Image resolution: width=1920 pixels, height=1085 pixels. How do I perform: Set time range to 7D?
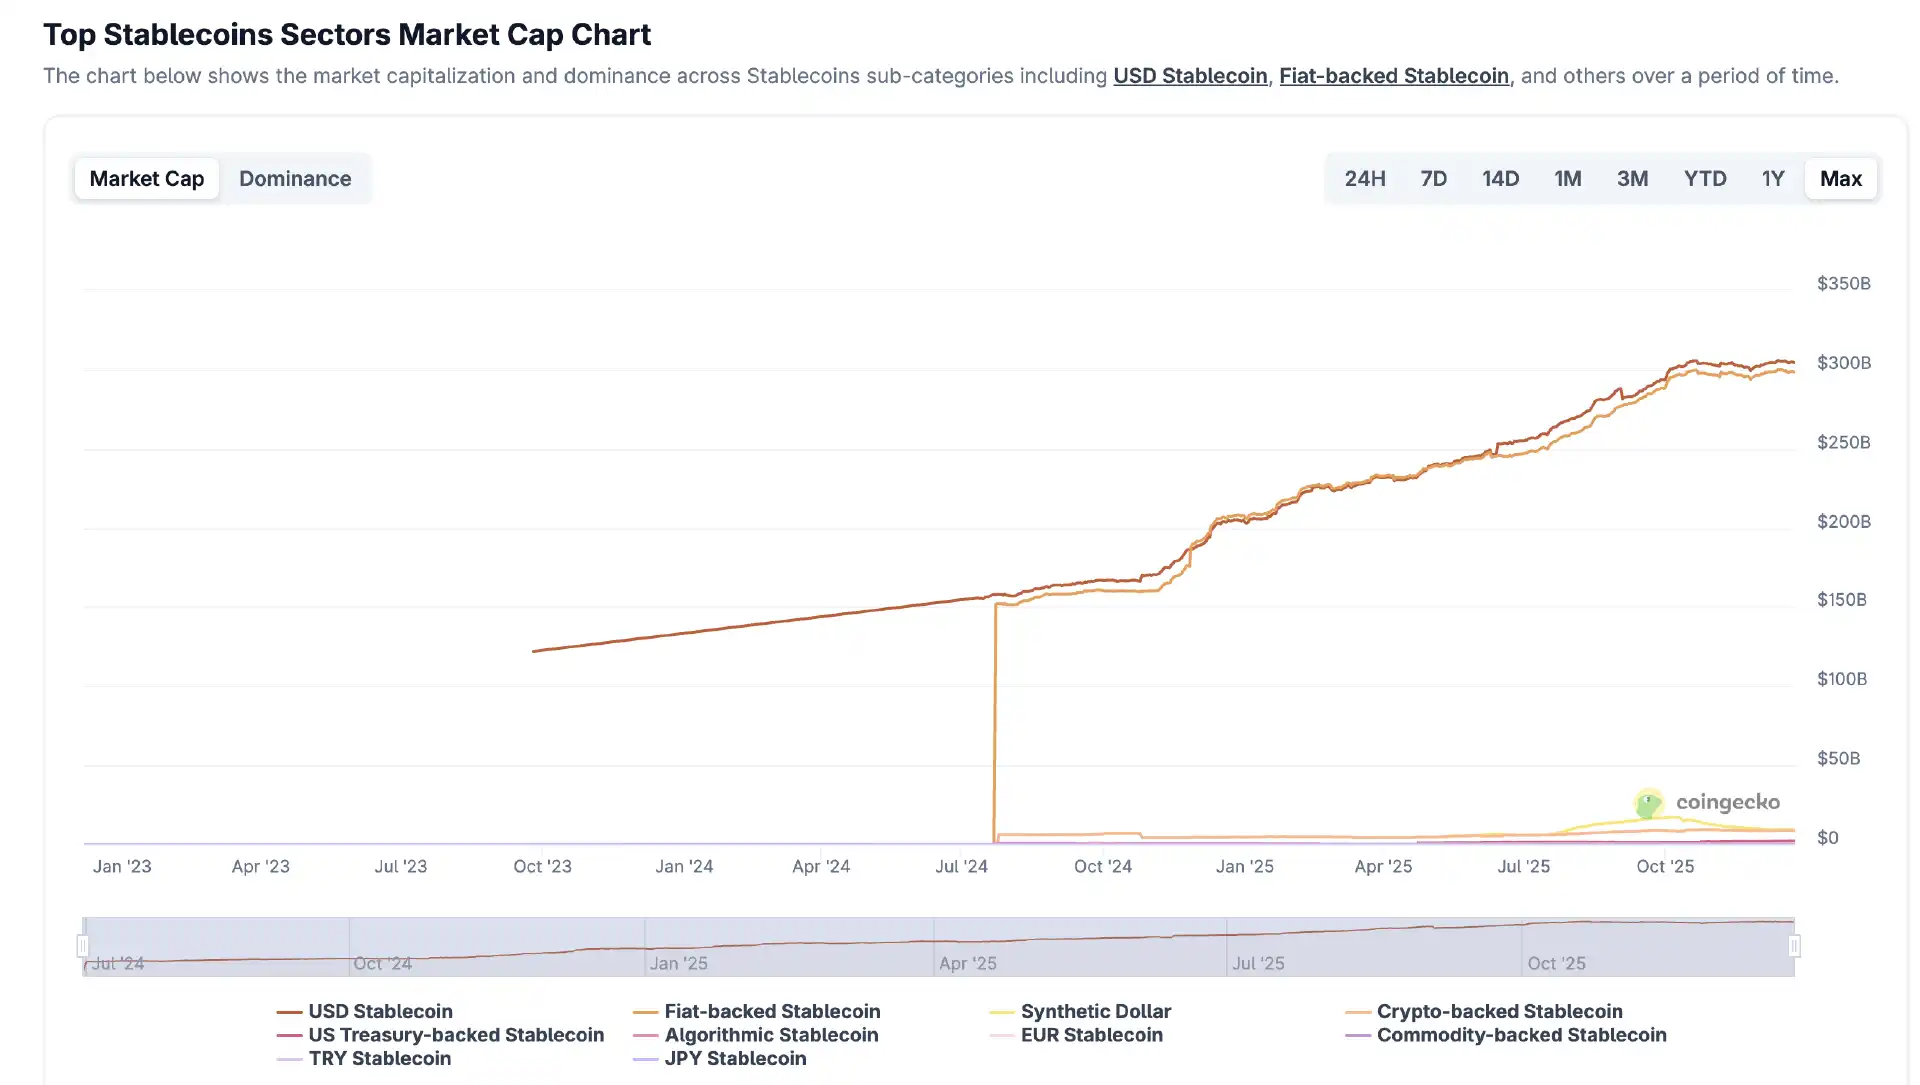[1433, 179]
